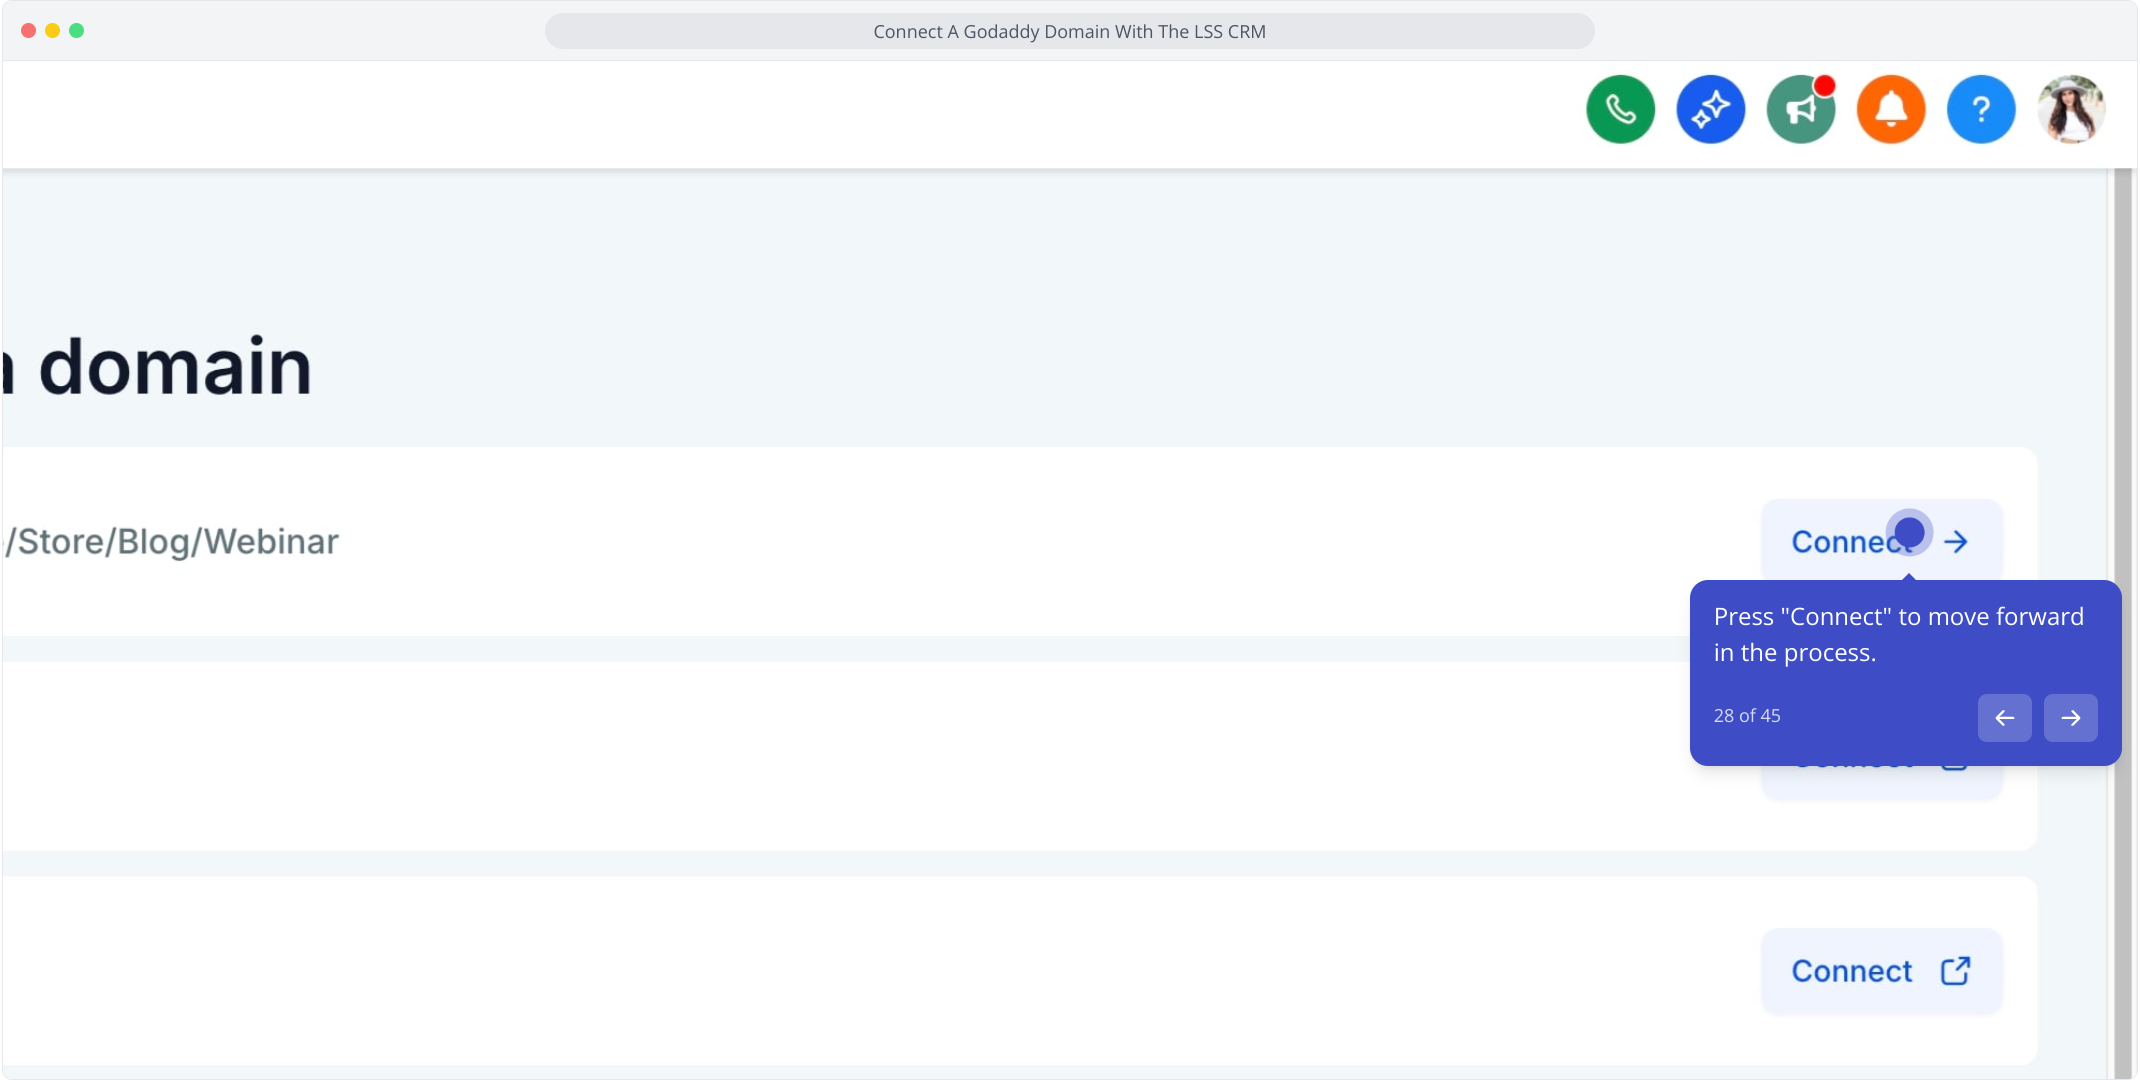Click the '28 of 45' step counter

pos(1747,716)
